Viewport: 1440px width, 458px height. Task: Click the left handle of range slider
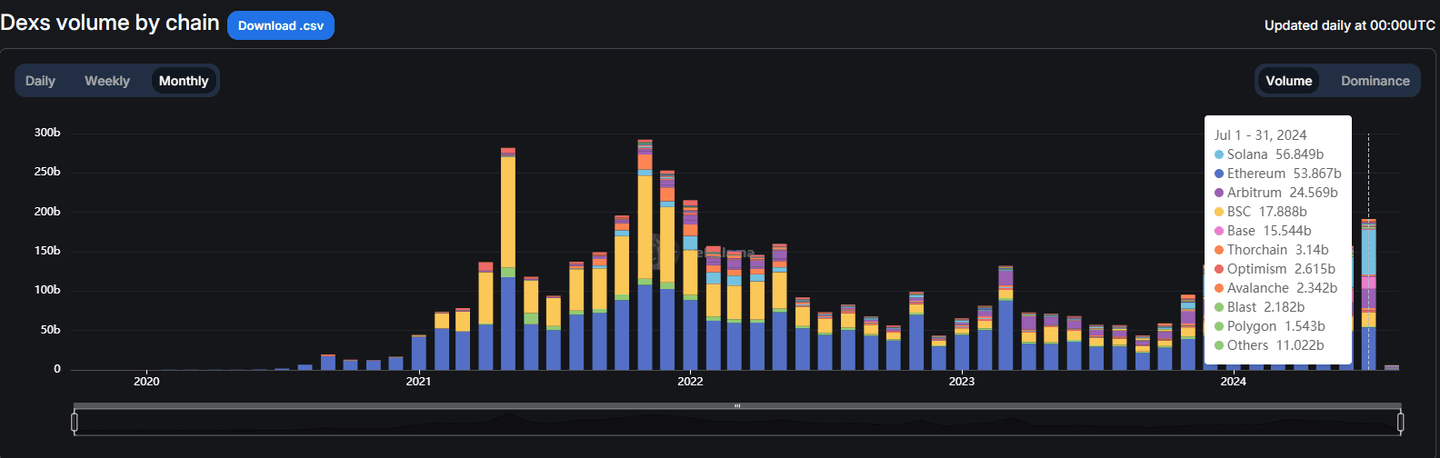(75, 422)
